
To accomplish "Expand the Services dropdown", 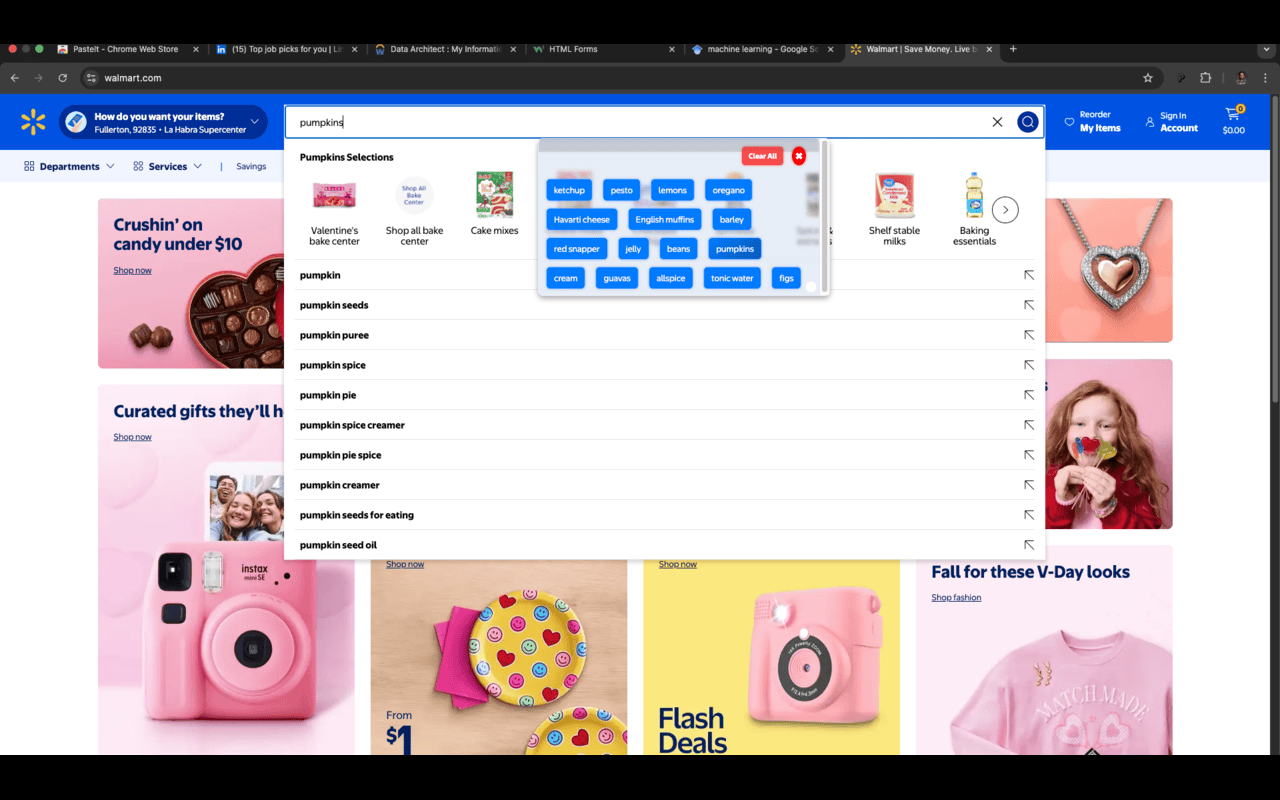I will coord(168,166).
